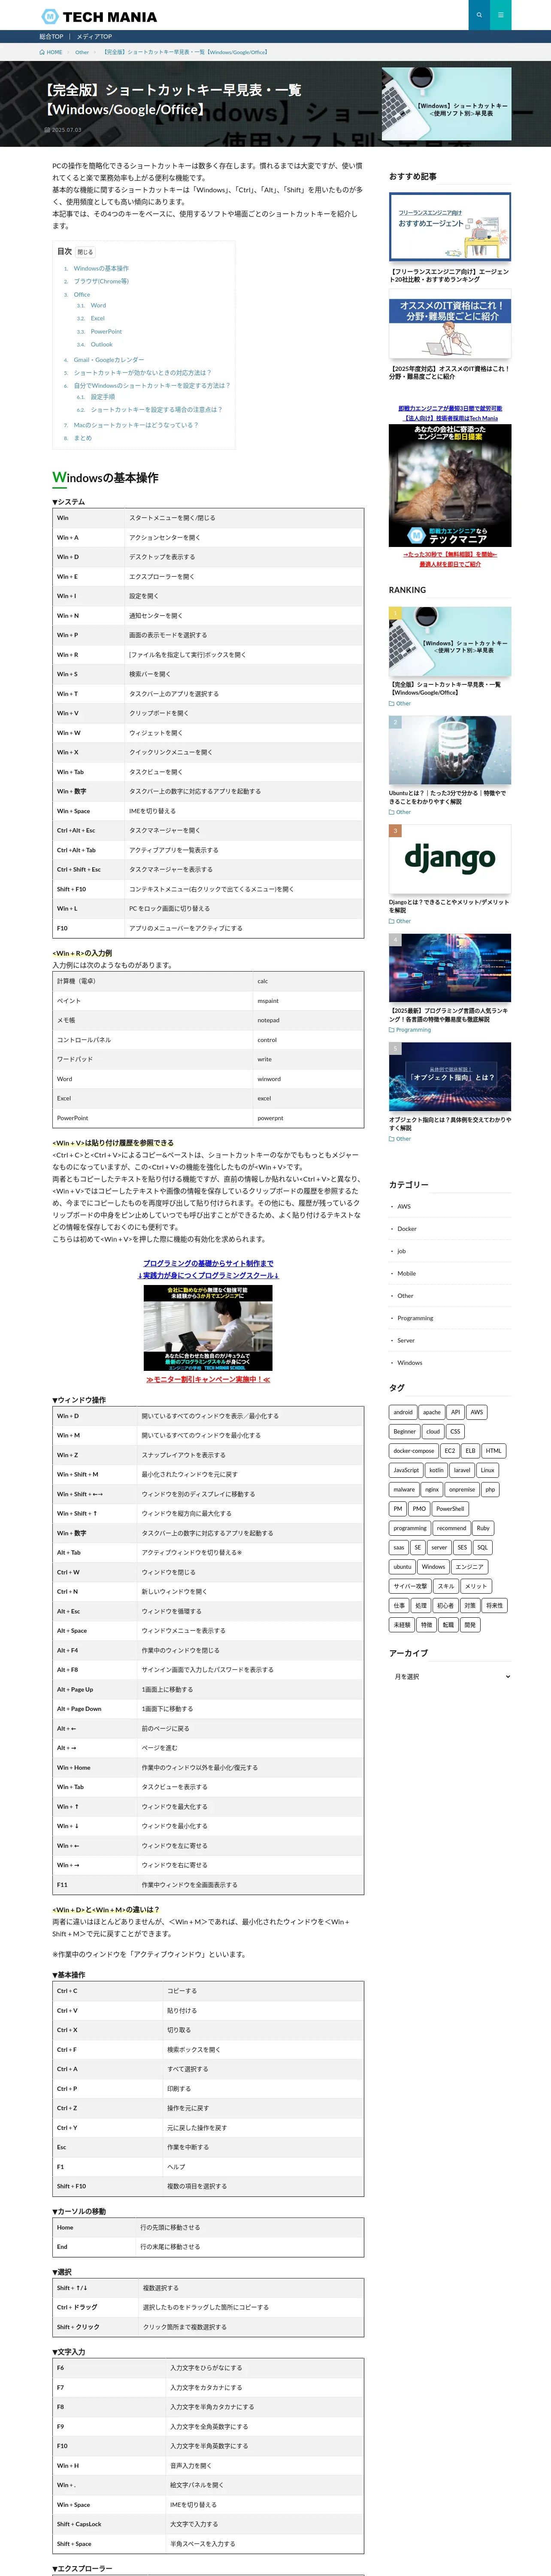
Task: Switch to the メディアTOP menu item
Action: tap(94, 36)
